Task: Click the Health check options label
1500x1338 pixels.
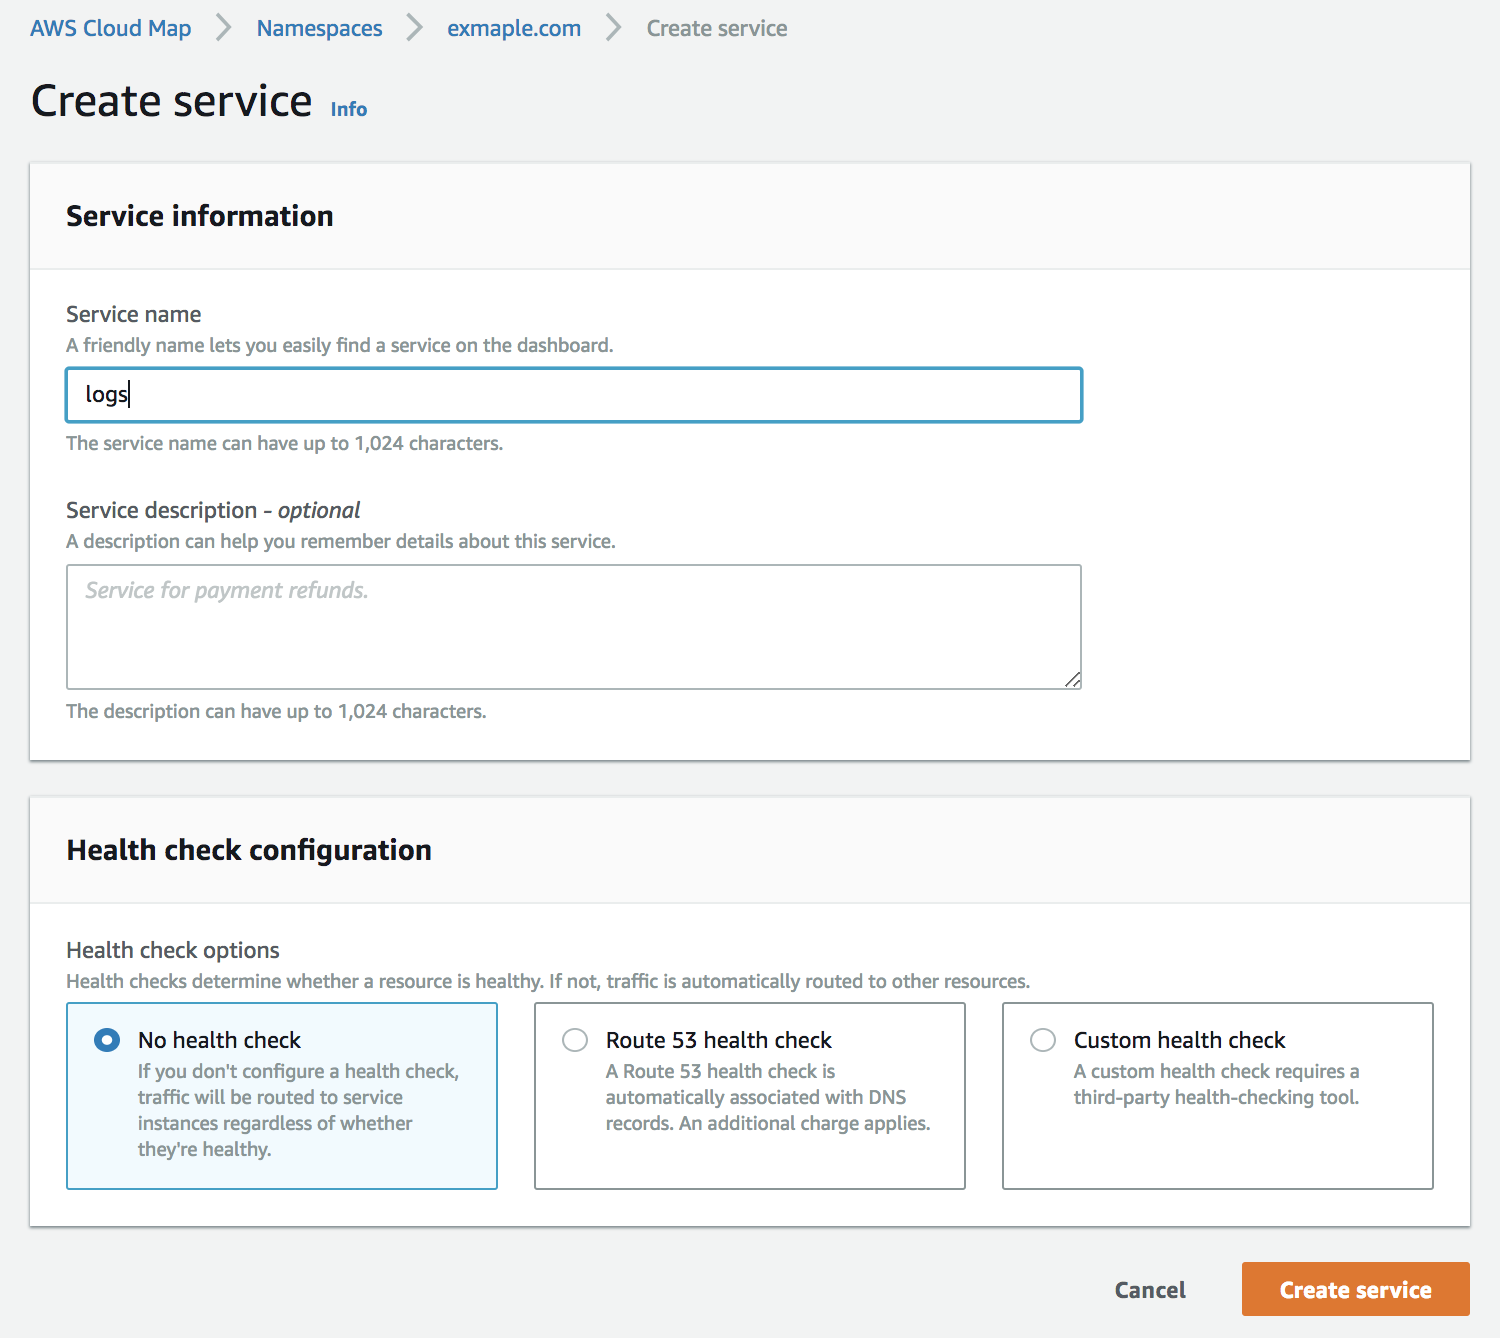Action: (172, 950)
